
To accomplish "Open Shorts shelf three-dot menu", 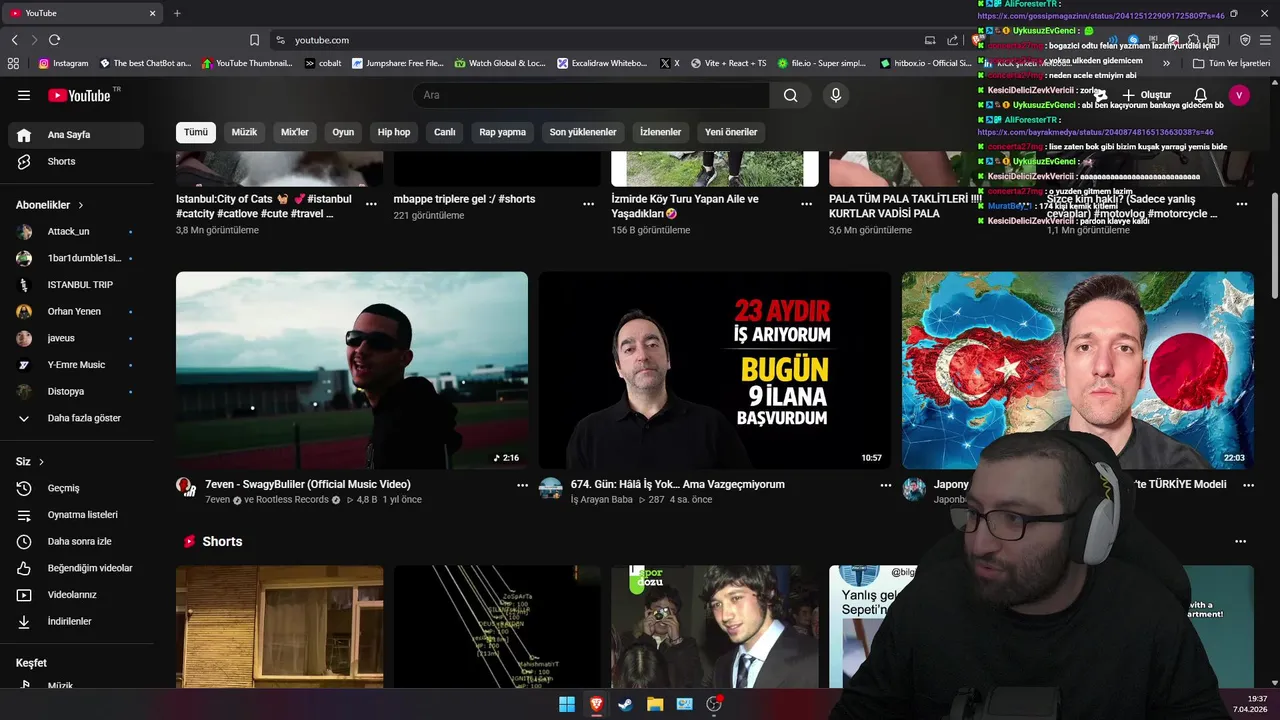I will pyautogui.click(x=1241, y=541).
